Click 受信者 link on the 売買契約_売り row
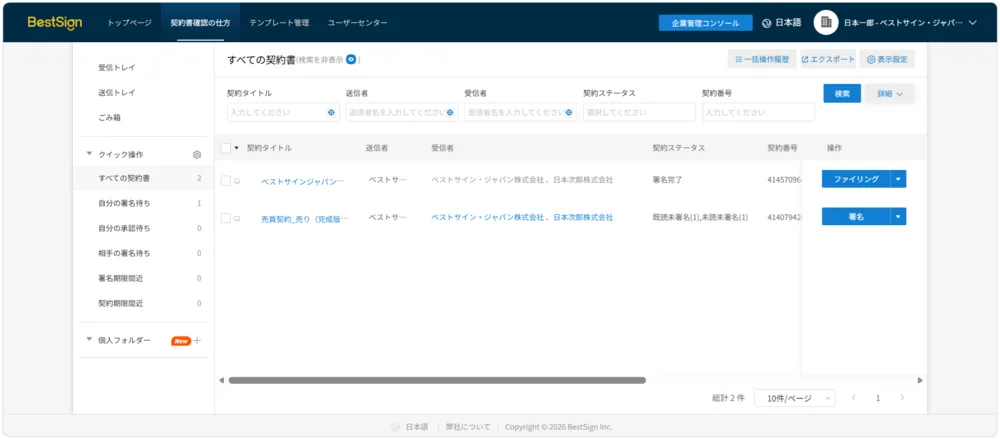Image resolution: width=1000 pixels, height=439 pixels. pyautogui.click(x=522, y=217)
